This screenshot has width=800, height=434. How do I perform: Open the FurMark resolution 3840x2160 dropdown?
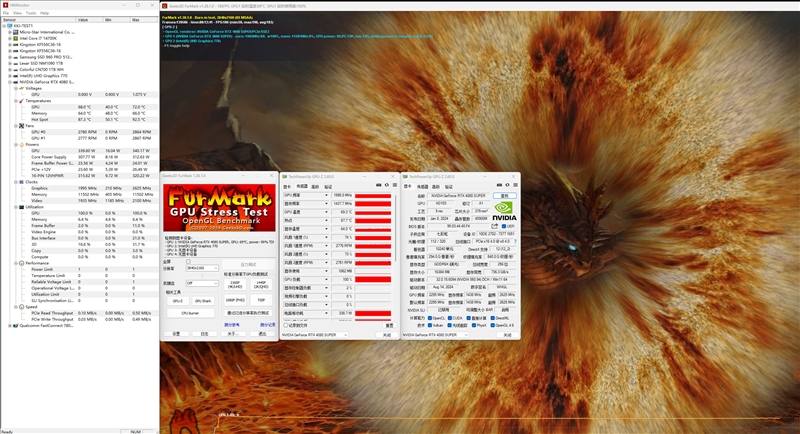(202, 268)
